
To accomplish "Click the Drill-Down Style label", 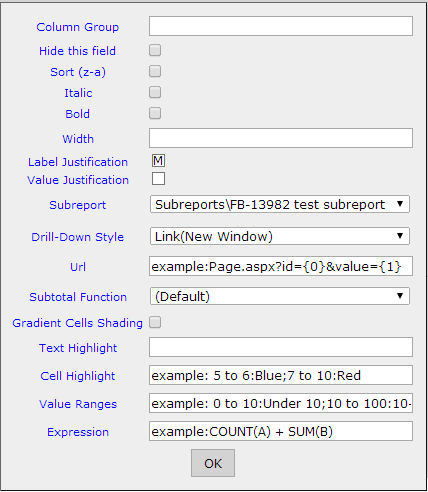I will pyautogui.click(x=78, y=237).
